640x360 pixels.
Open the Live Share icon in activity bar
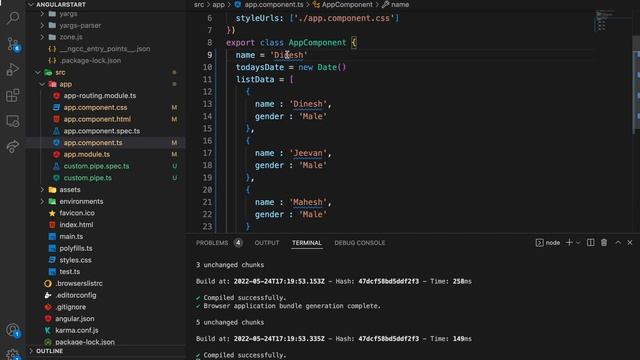pyautogui.click(x=13, y=146)
